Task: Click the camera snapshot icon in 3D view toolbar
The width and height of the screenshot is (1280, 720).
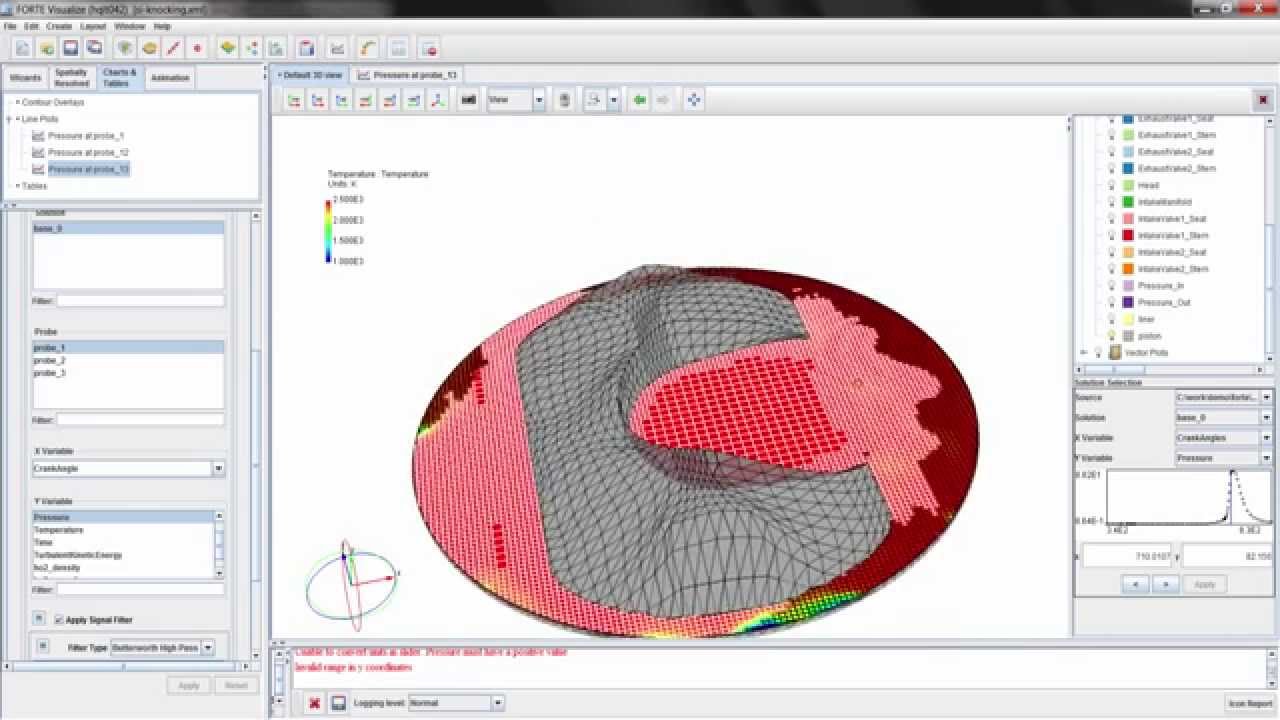Action: click(x=467, y=100)
